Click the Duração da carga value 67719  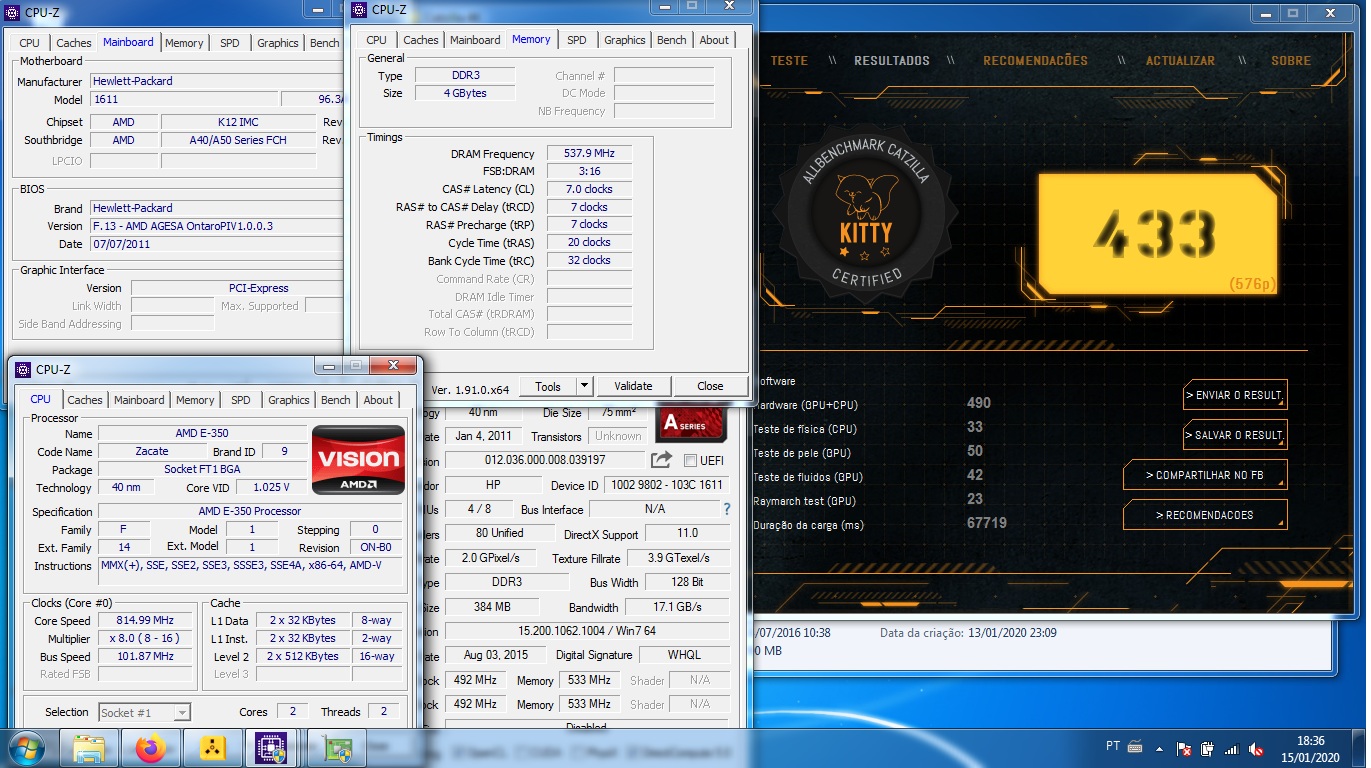coord(986,523)
